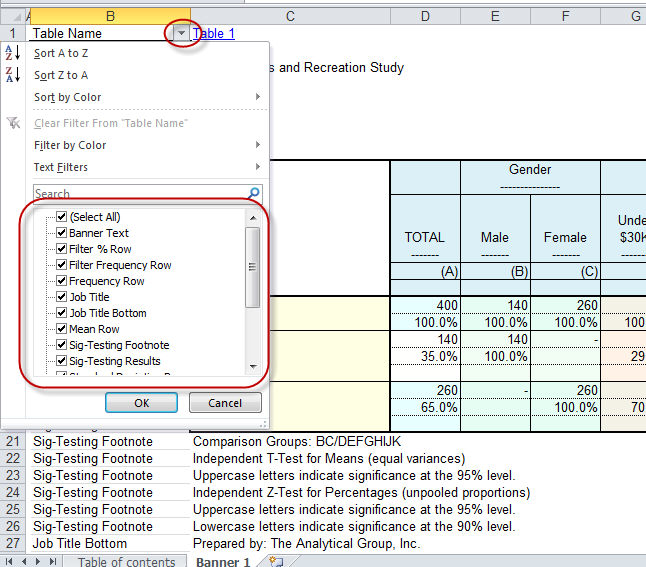The width and height of the screenshot is (646, 567).
Task: Click the Gender banner header cell
Action: [x=530, y=177]
